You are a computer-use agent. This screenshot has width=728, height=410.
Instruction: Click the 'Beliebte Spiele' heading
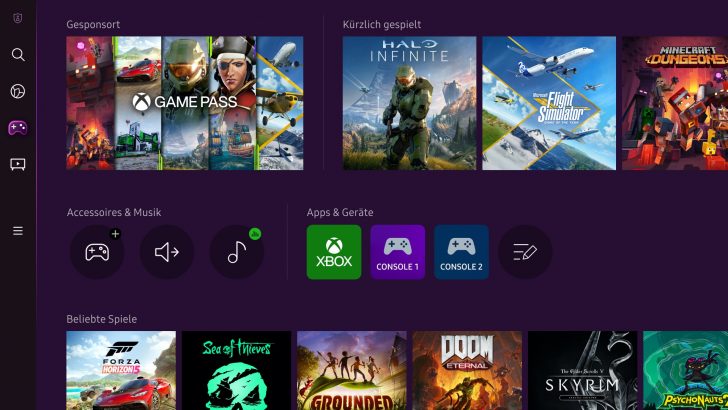(102, 319)
